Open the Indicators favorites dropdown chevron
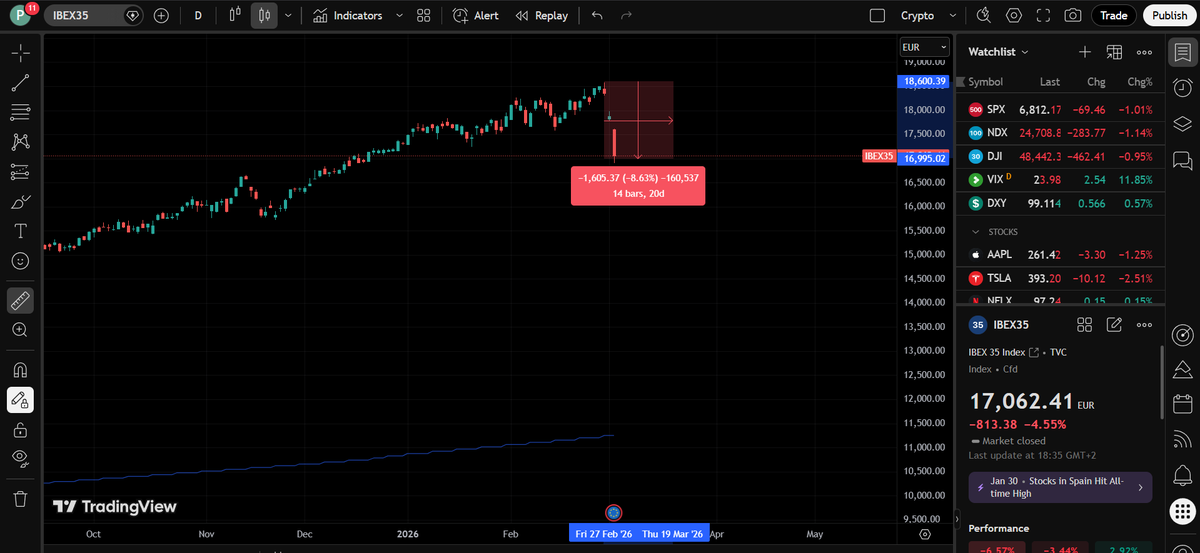Screen dimensions: 1200x553 [399, 15]
